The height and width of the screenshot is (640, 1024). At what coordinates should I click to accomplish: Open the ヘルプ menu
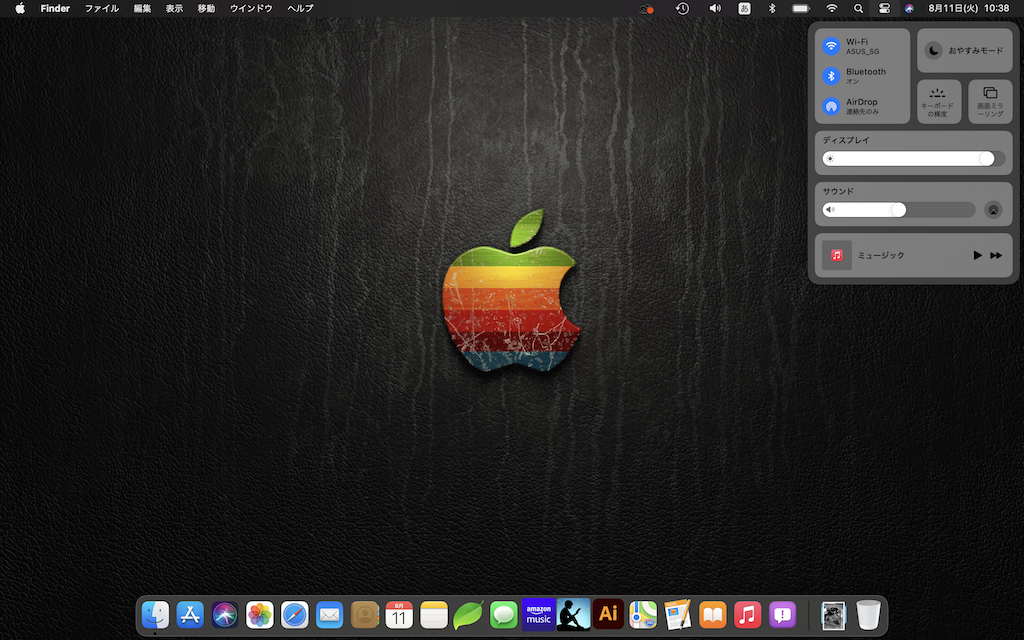pyautogui.click(x=300, y=8)
